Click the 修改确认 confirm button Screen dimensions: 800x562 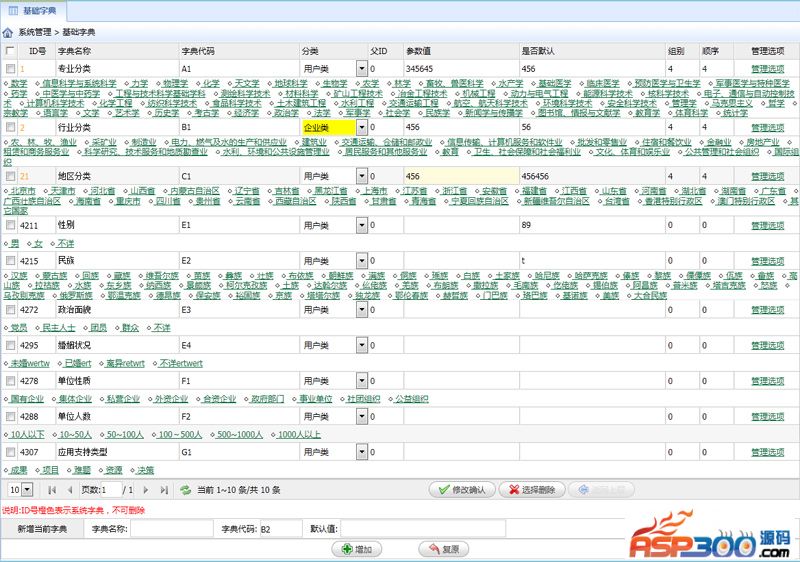462,490
